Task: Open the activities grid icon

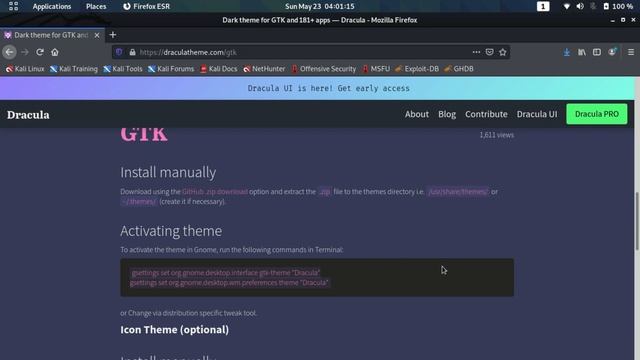Action: click(x=13, y=6)
